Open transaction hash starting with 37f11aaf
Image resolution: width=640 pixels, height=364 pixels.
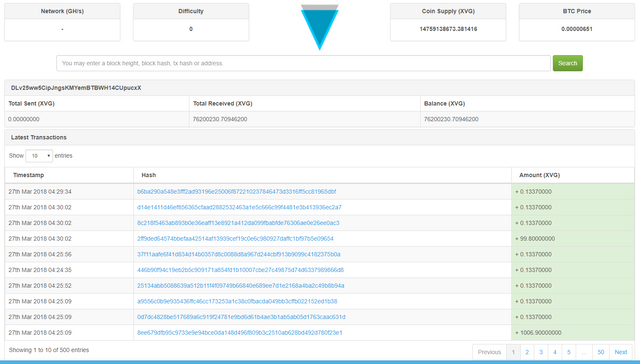click(239, 254)
